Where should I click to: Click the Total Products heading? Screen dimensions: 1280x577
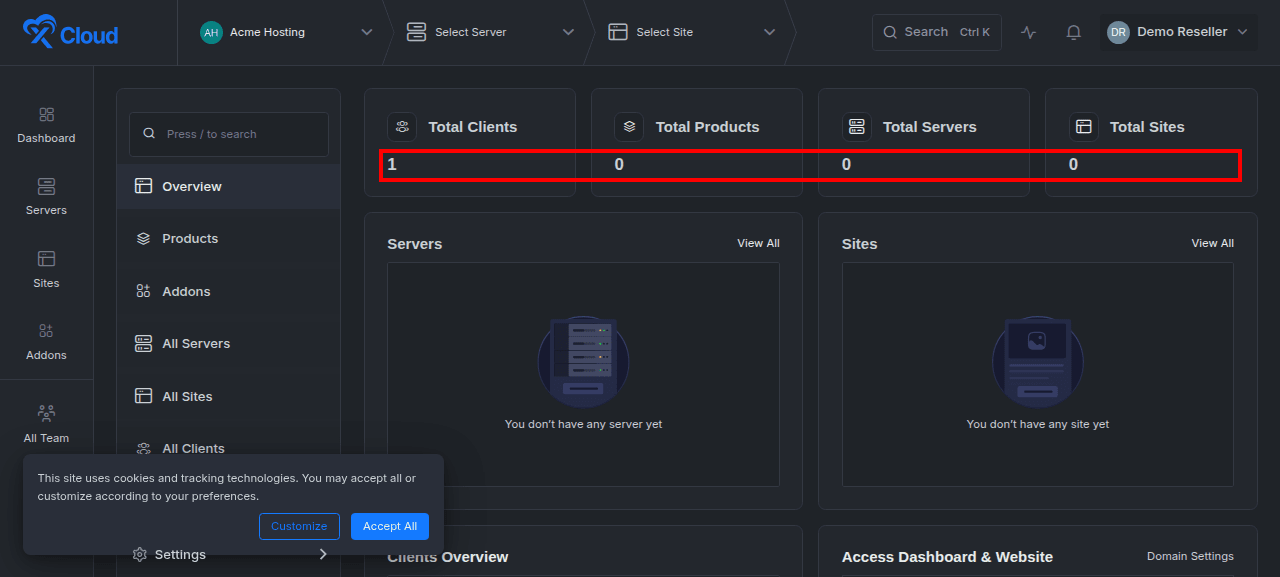coord(707,127)
